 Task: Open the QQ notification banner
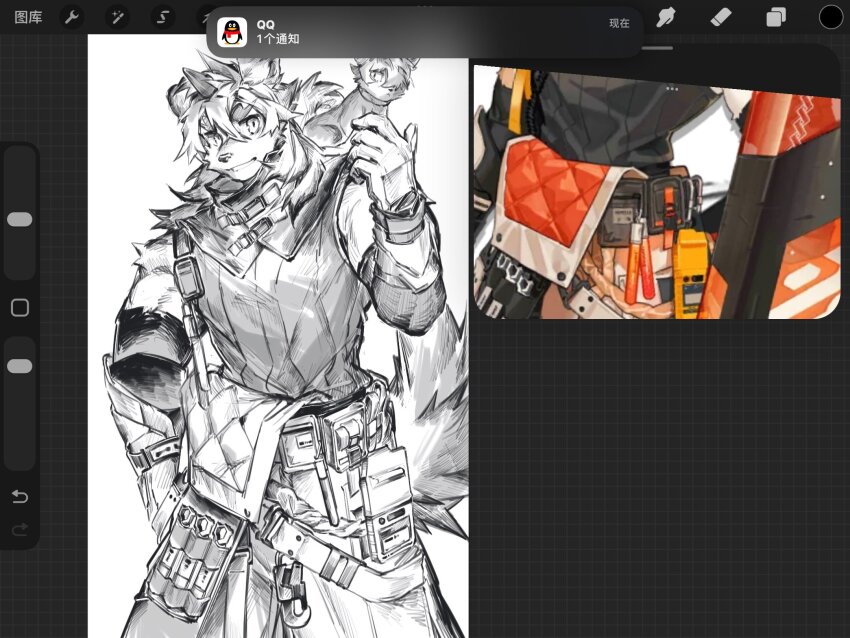click(420, 30)
